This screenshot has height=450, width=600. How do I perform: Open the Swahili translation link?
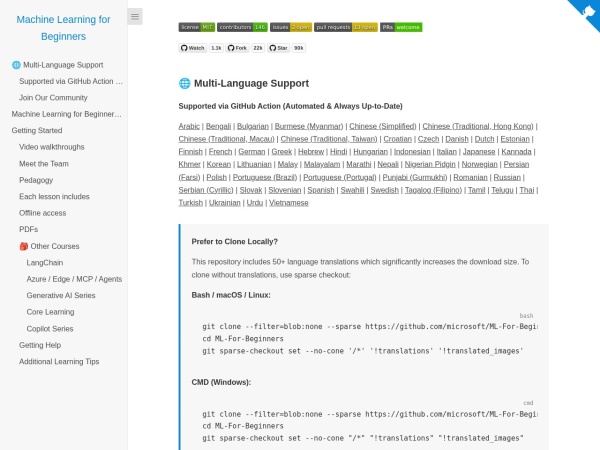(352, 190)
